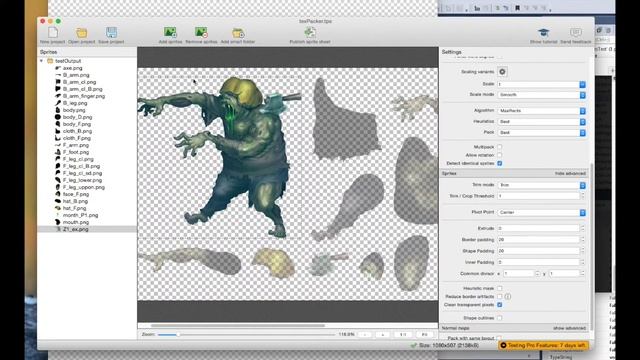Open the Pivot Point dropdown
The image size is (640, 360).
[541, 212]
